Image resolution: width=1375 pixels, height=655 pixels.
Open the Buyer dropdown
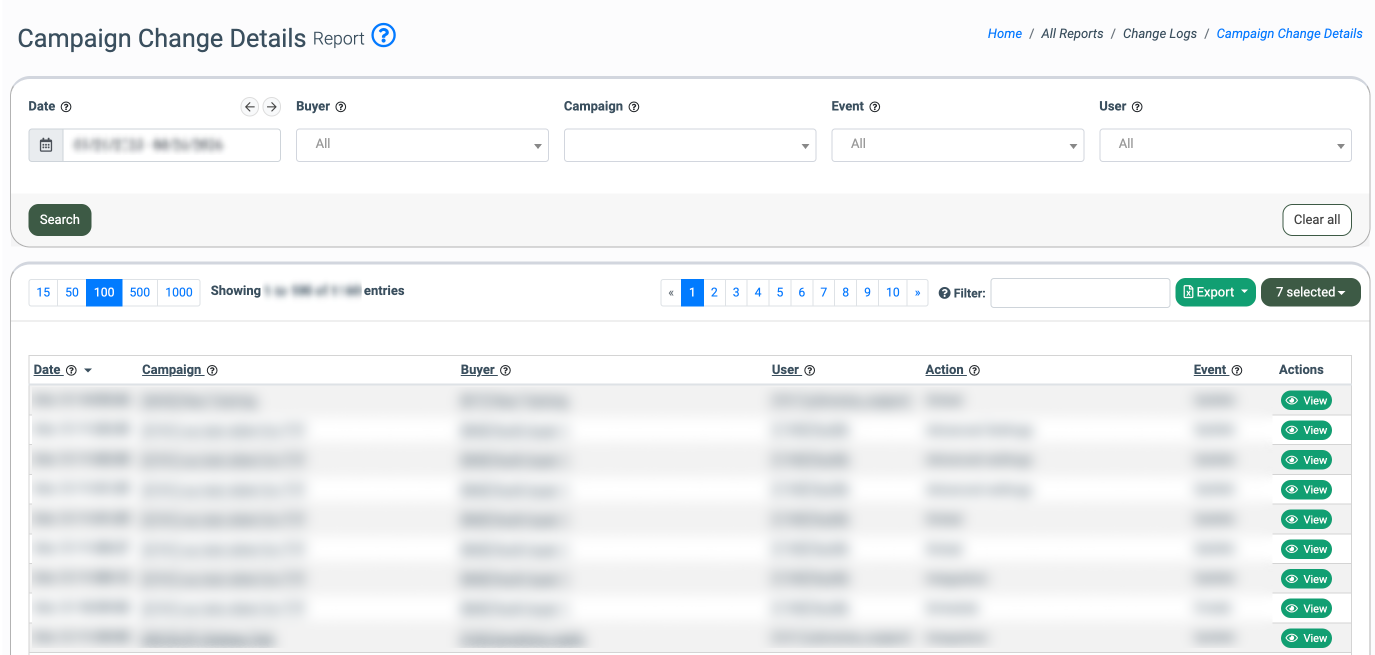422,145
